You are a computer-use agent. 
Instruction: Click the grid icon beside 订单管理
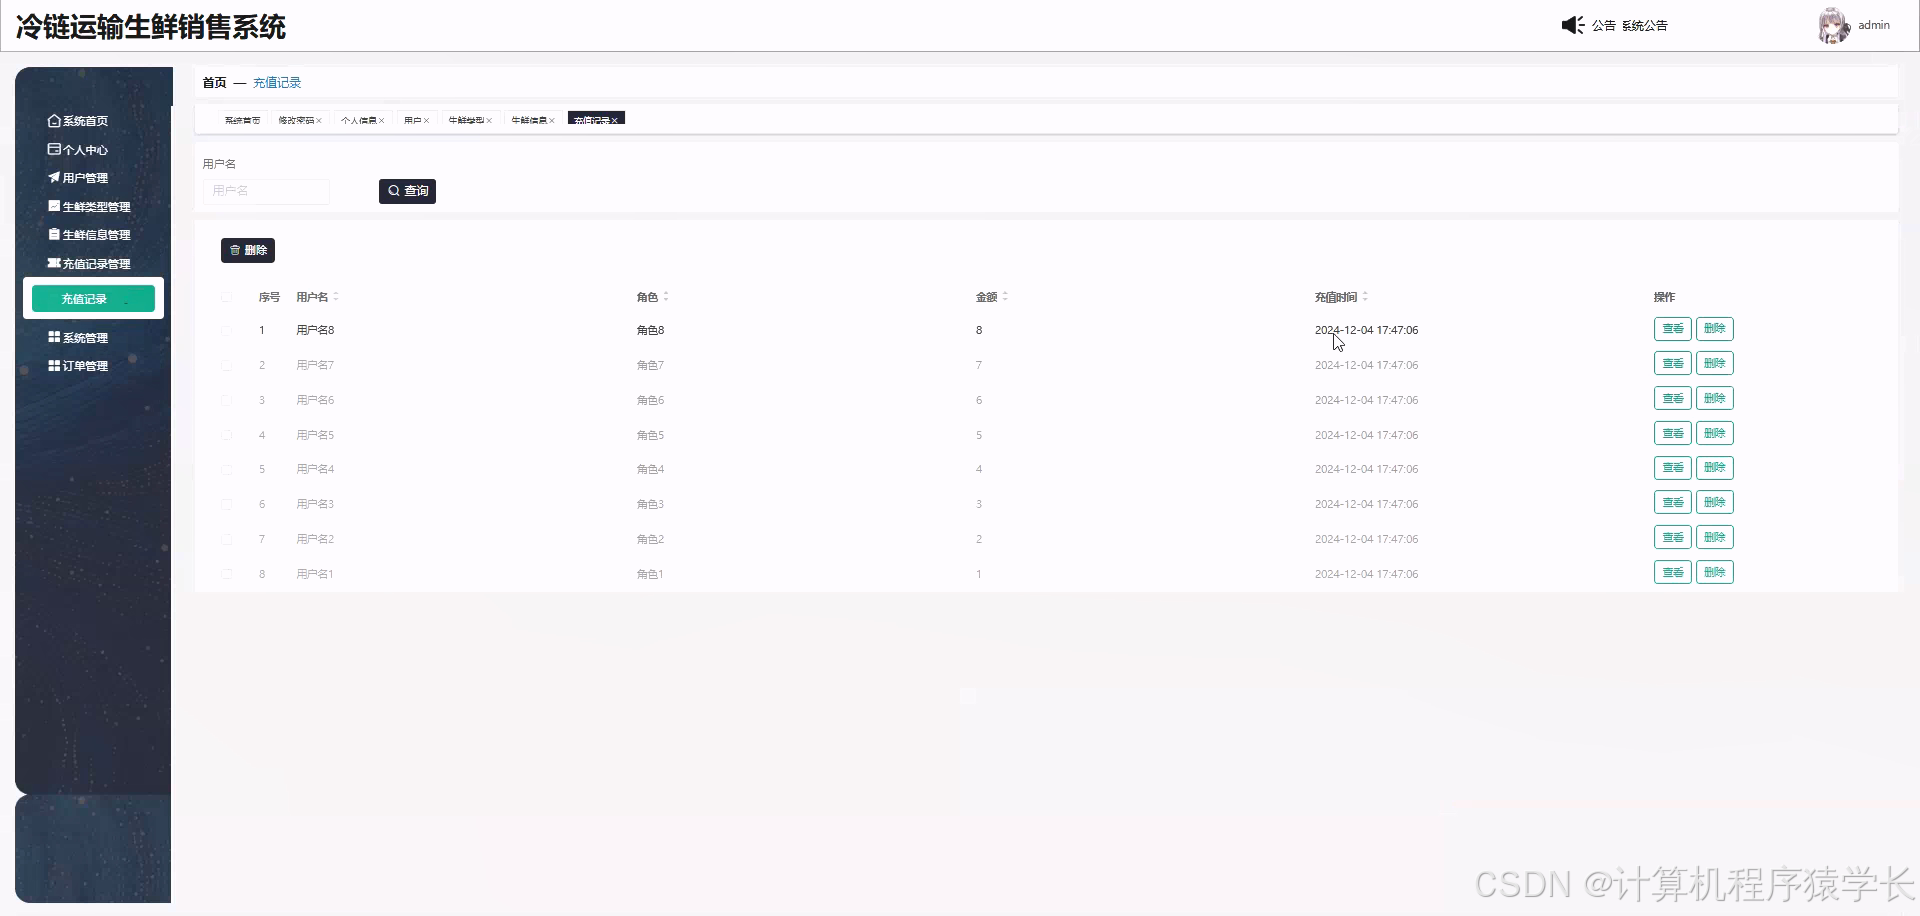coord(54,366)
